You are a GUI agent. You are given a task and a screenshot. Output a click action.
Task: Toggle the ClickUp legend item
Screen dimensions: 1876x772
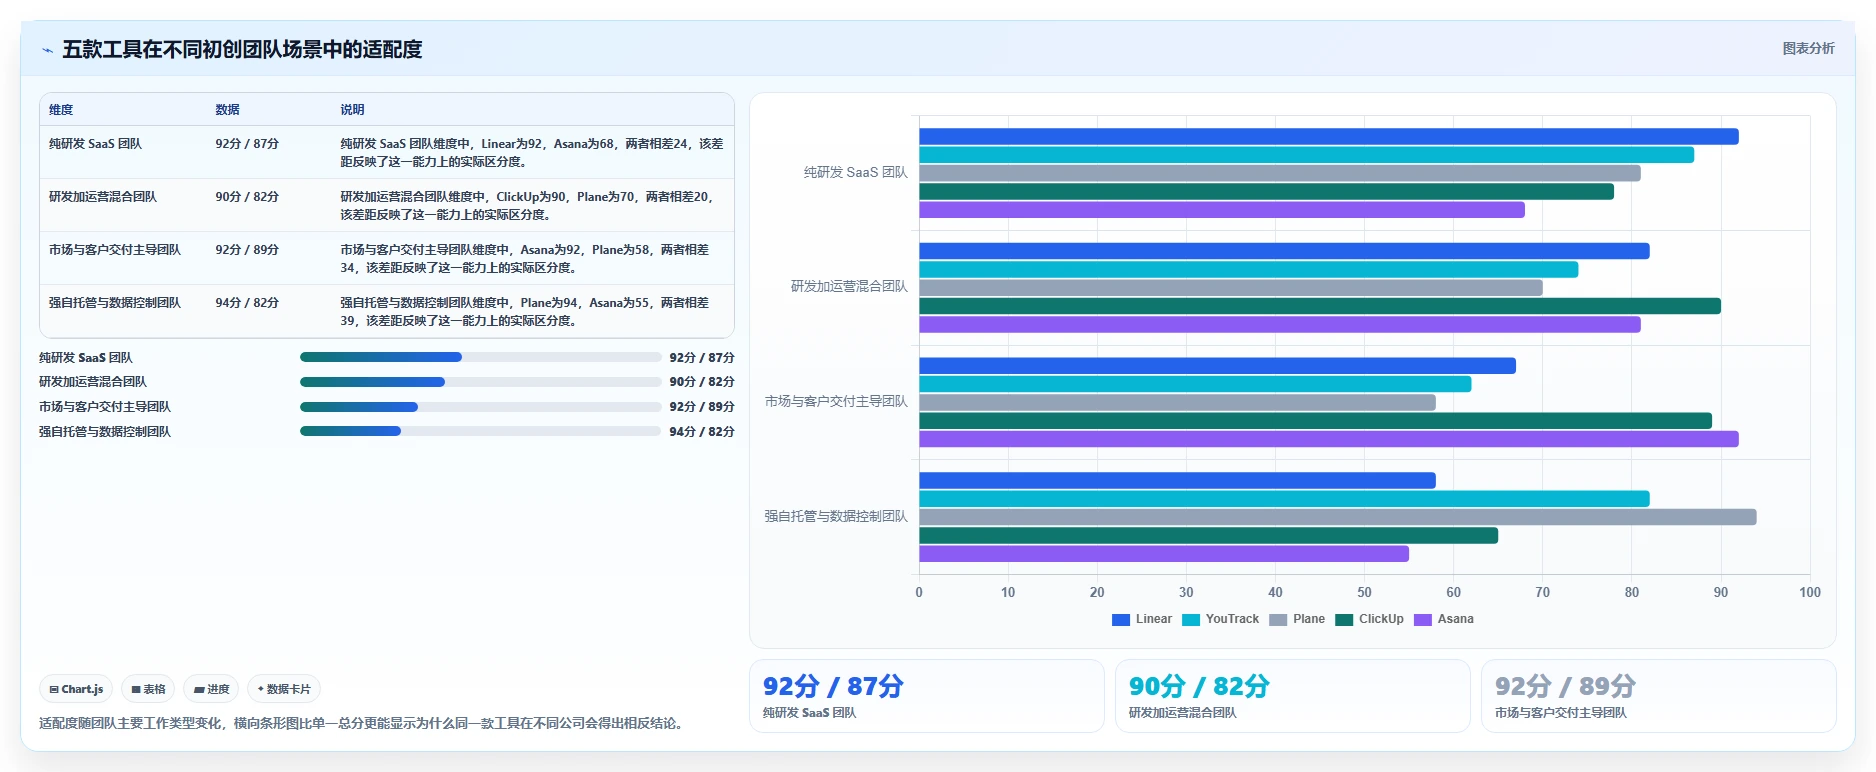click(1369, 619)
